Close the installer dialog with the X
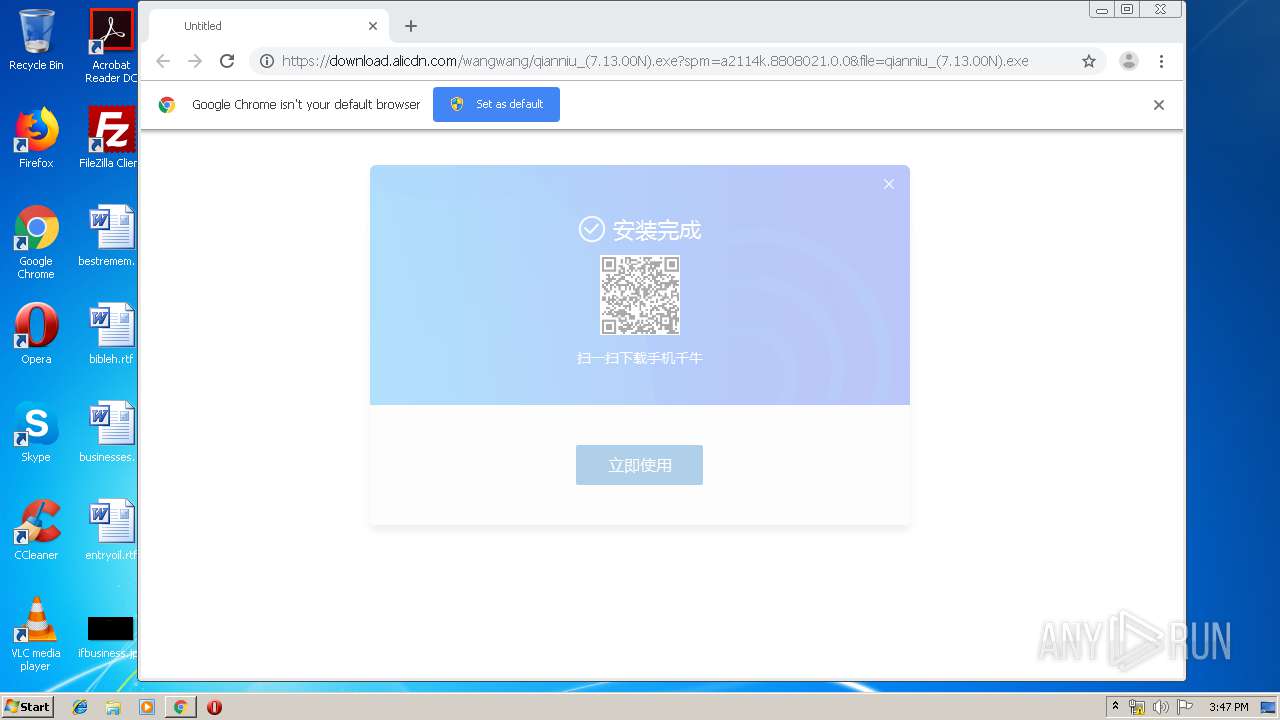1280x720 pixels. (889, 184)
